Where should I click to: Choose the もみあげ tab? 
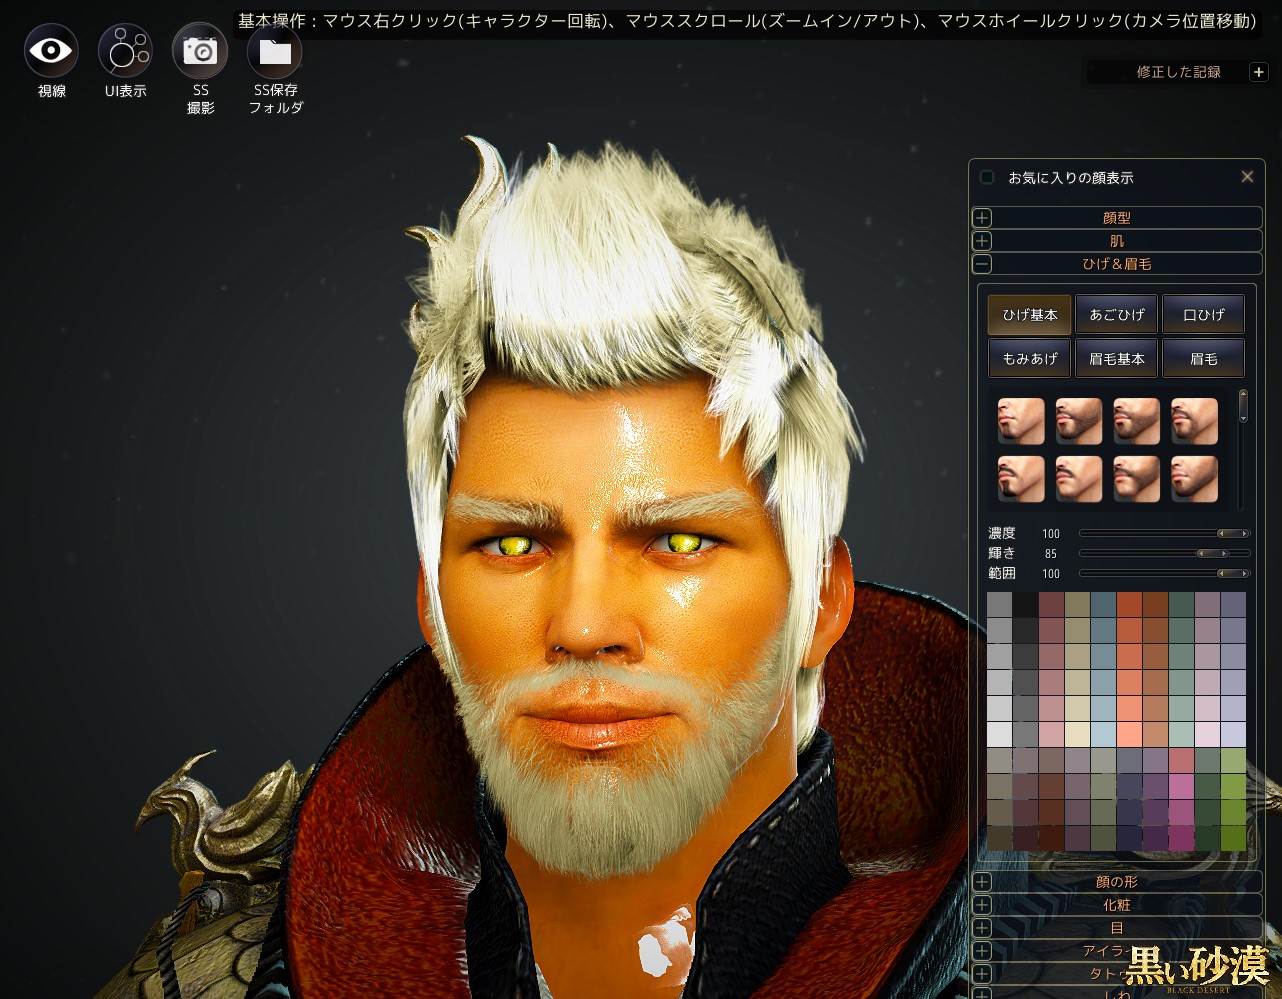point(1030,359)
